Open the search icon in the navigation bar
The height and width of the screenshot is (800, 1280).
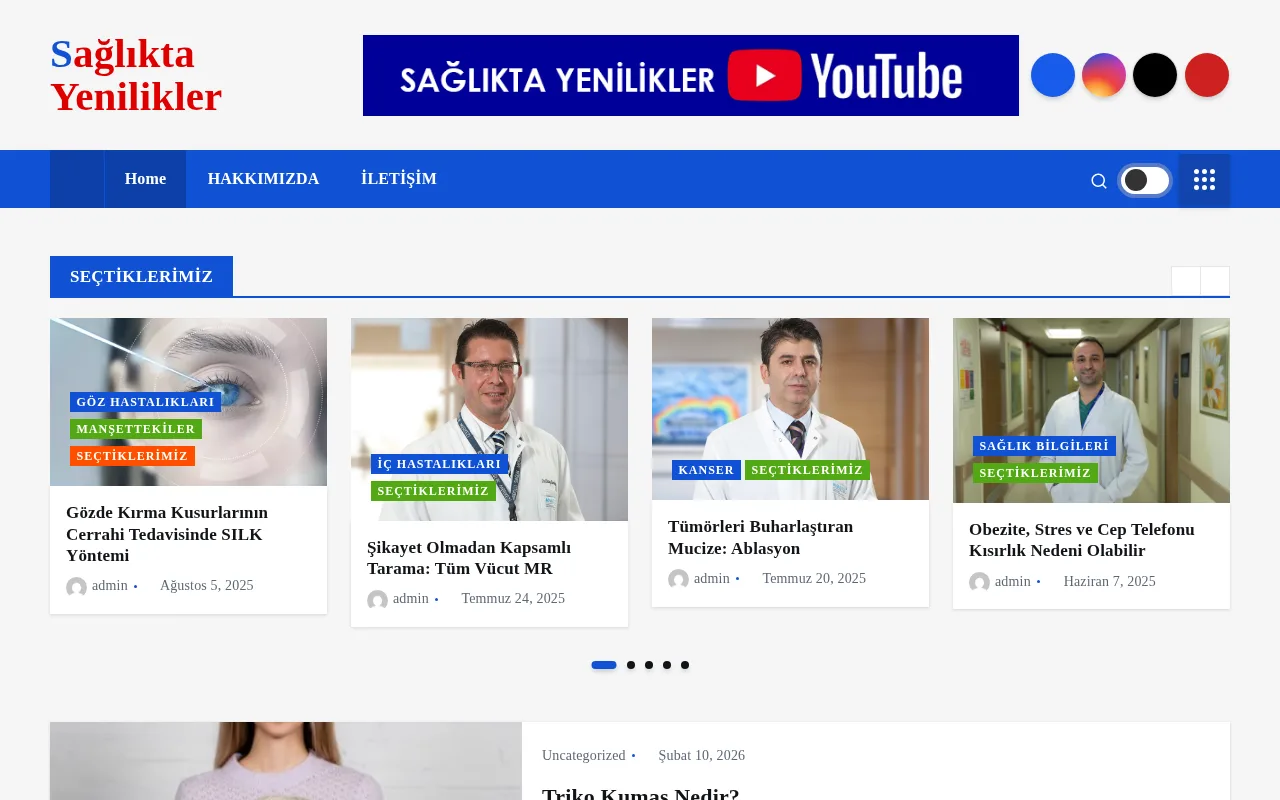[x=1098, y=181]
